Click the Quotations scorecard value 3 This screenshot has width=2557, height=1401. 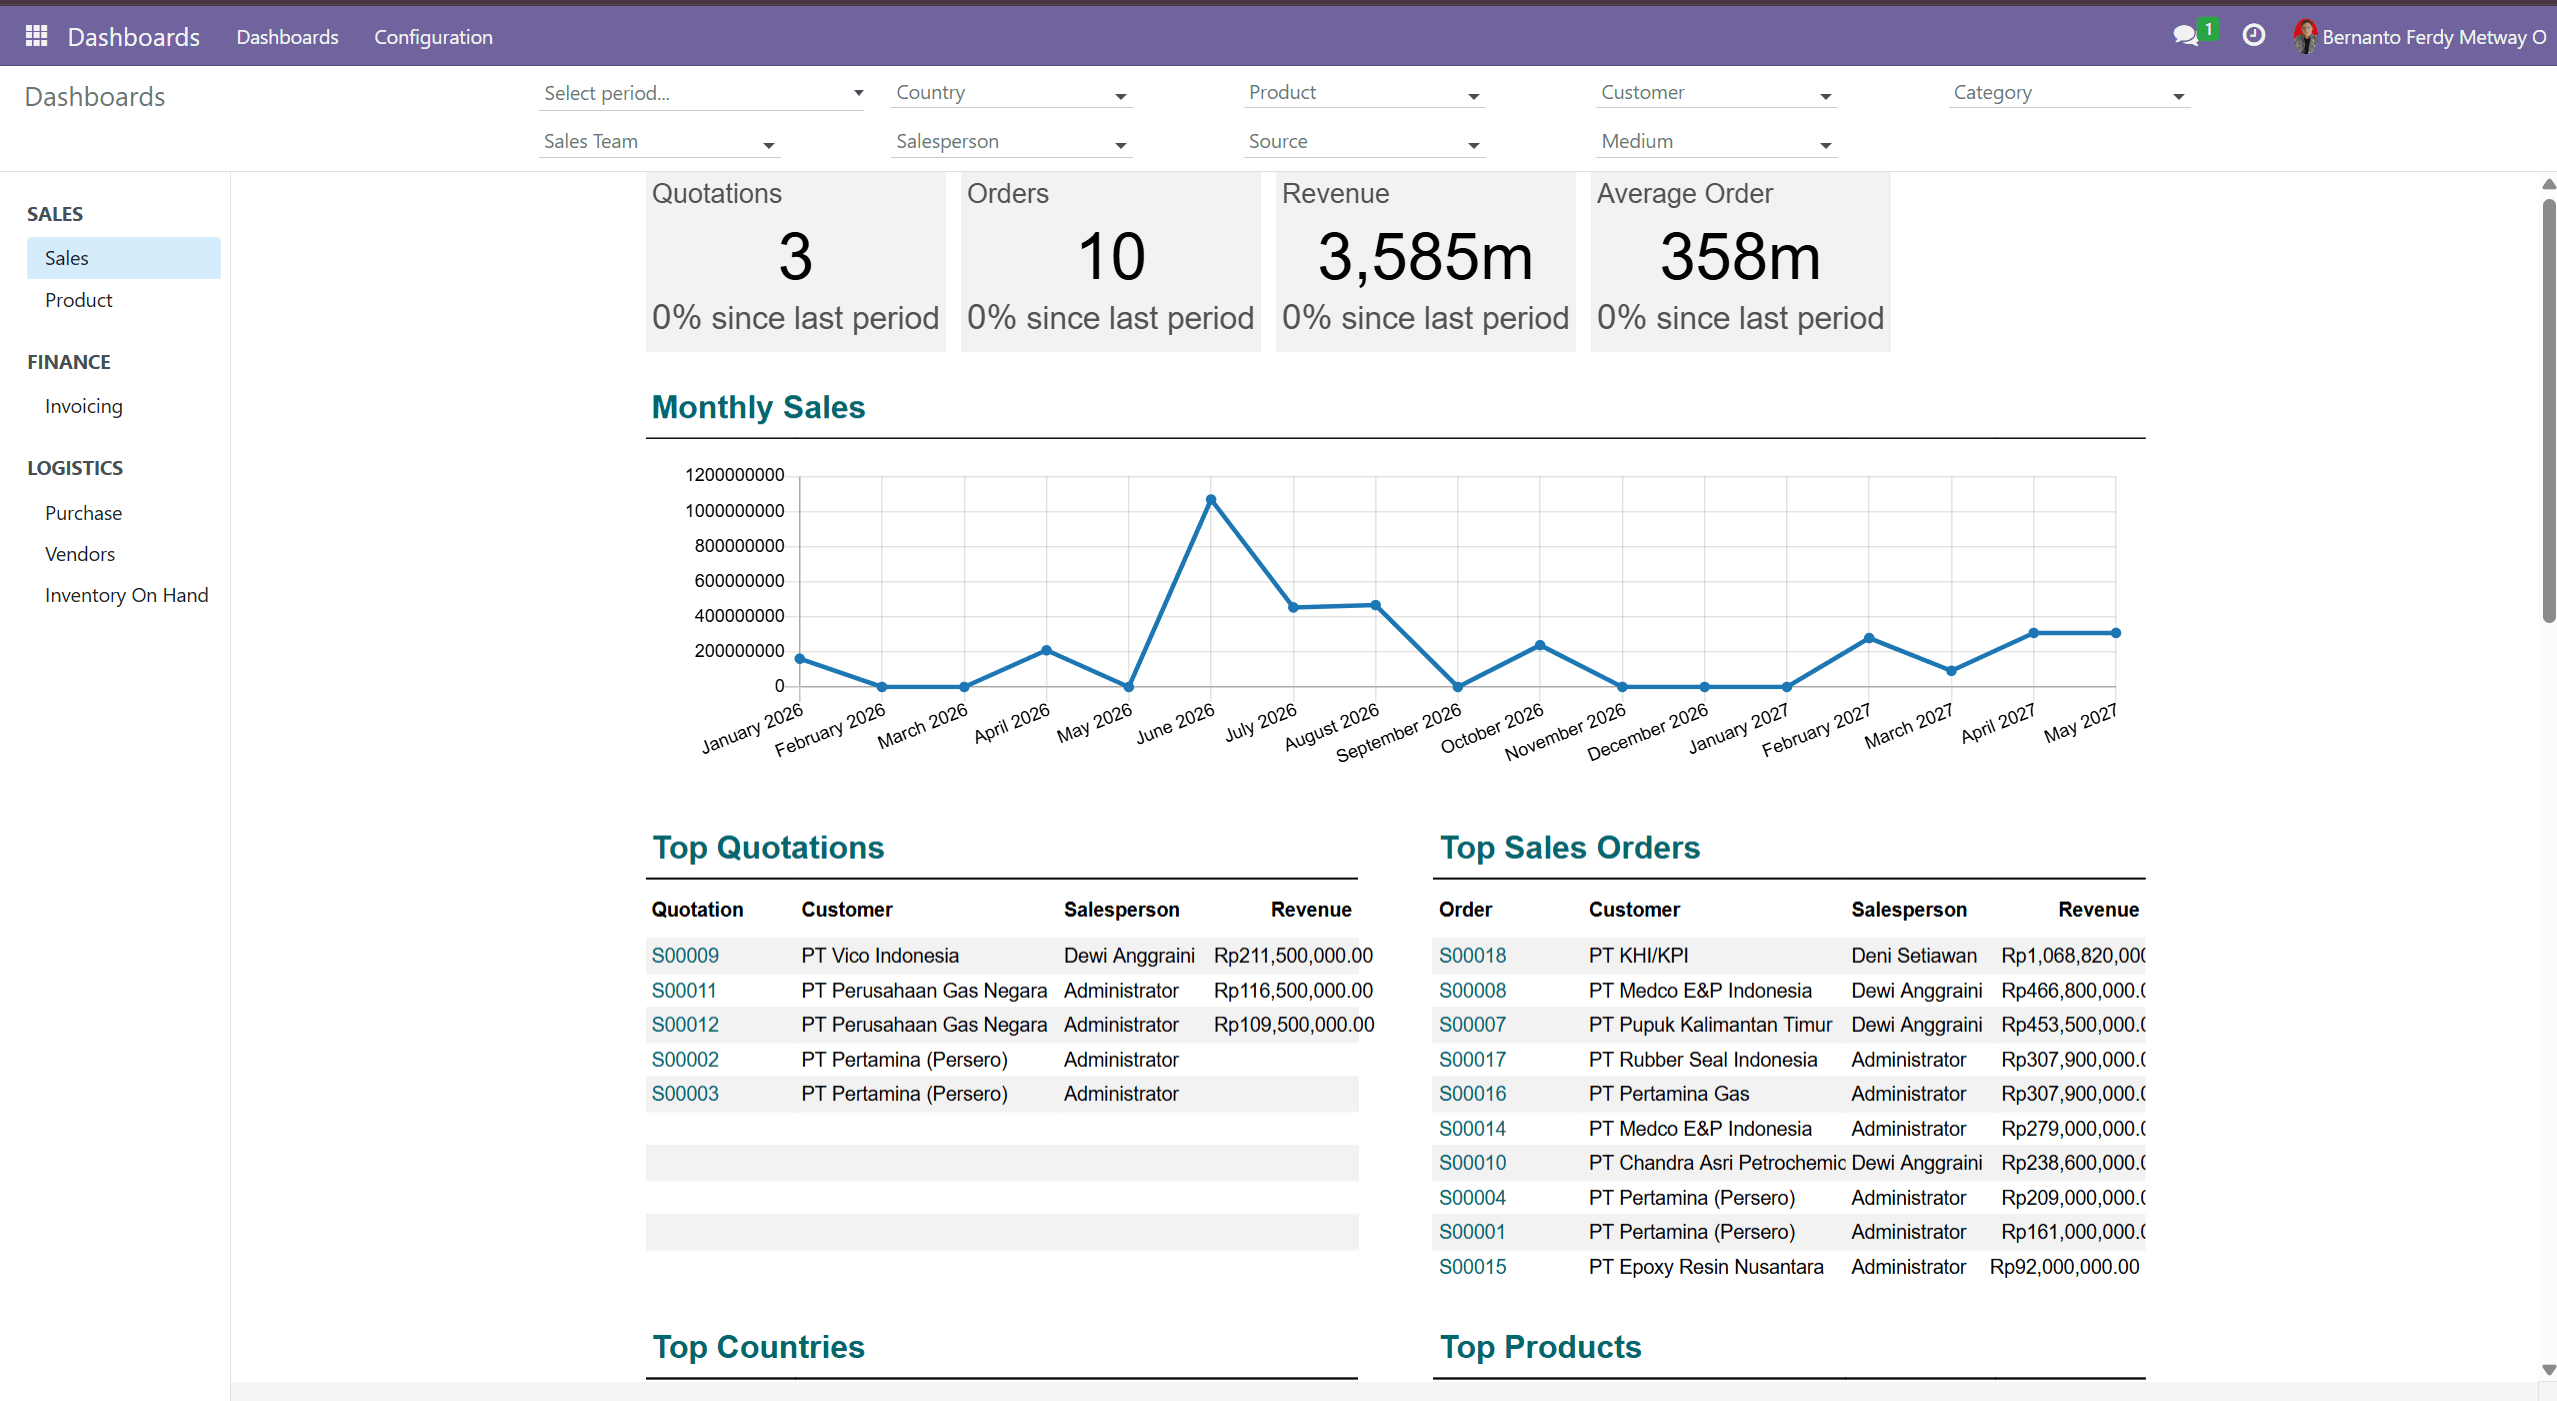795,257
